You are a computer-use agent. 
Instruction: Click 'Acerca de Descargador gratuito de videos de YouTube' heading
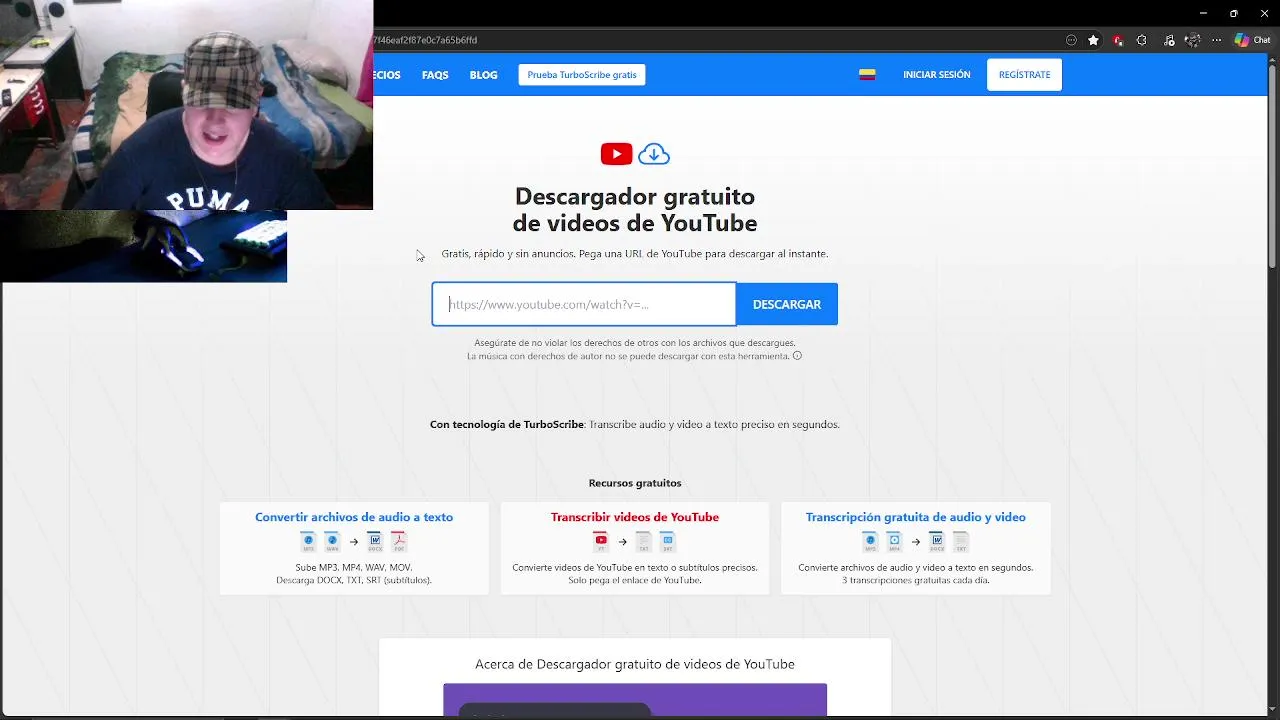point(635,664)
